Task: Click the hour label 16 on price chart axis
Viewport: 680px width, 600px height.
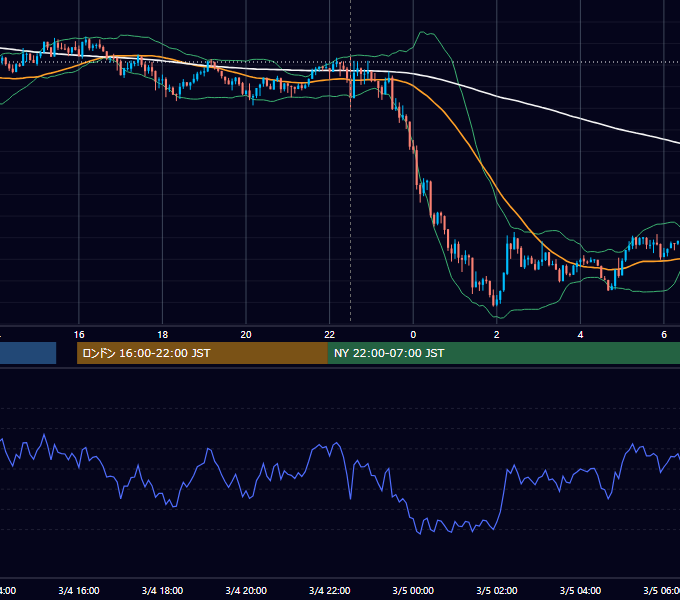Action: [79, 335]
